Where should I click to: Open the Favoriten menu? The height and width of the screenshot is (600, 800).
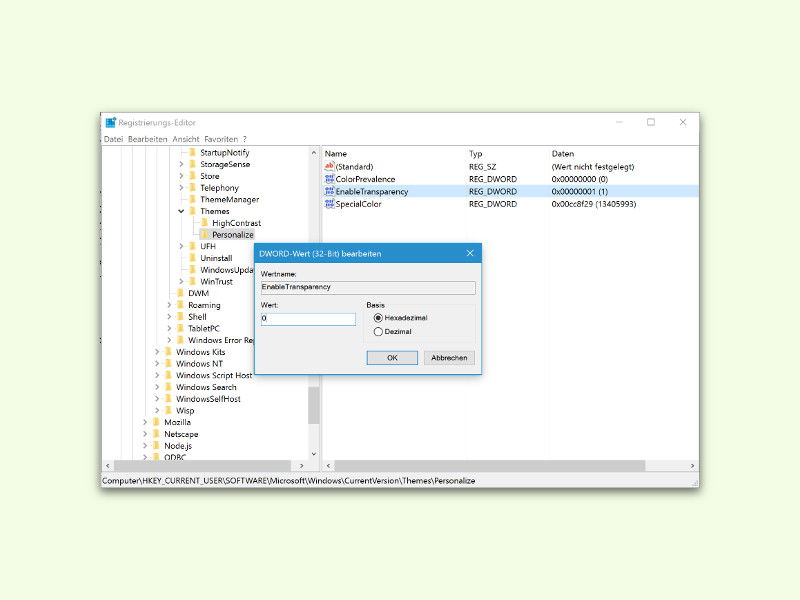pyautogui.click(x=221, y=139)
